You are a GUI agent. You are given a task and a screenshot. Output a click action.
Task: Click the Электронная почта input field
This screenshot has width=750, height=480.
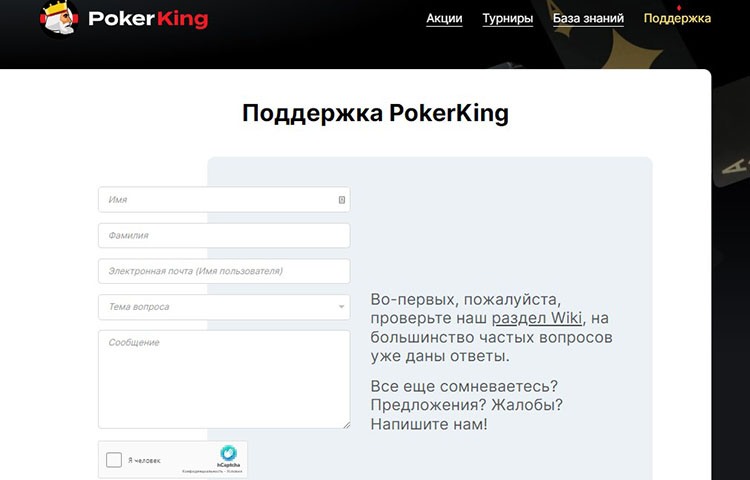224,271
